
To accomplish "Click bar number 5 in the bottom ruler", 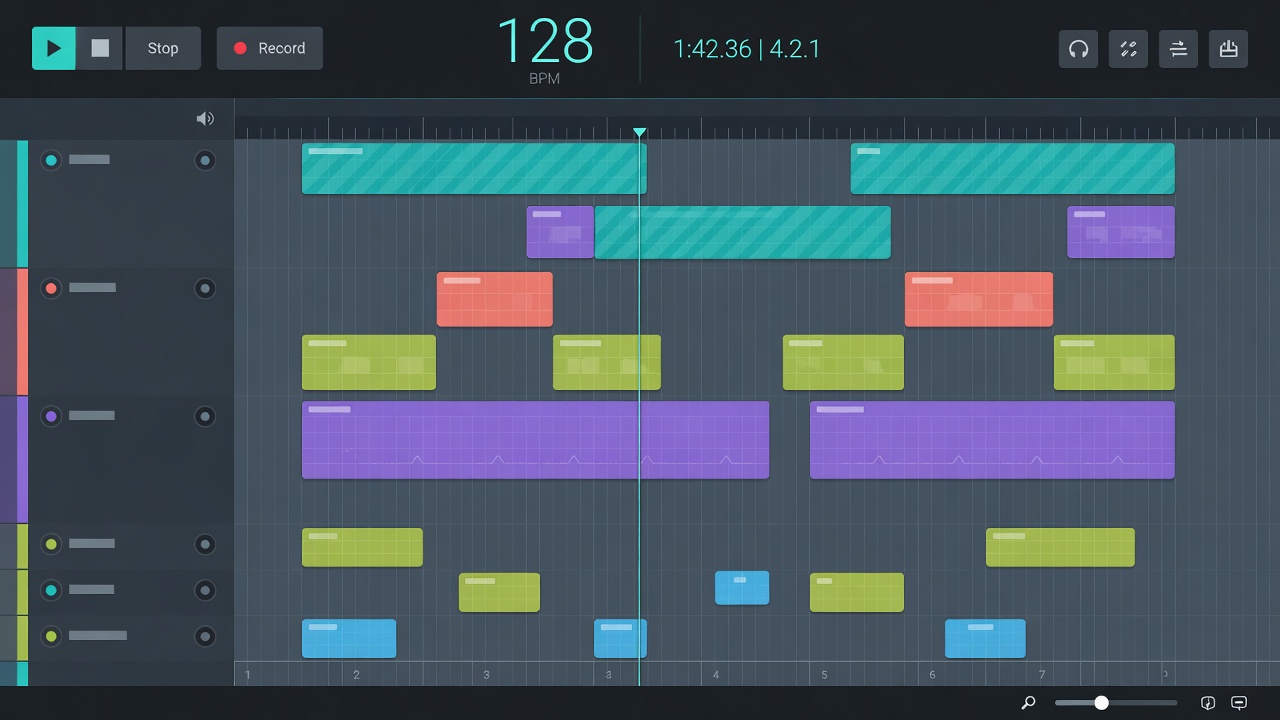I will pyautogui.click(x=824, y=675).
